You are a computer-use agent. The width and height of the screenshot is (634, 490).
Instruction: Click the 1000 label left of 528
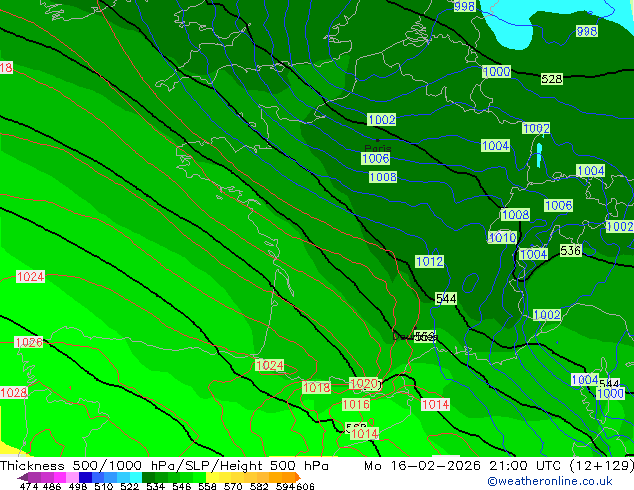click(497, 72)
